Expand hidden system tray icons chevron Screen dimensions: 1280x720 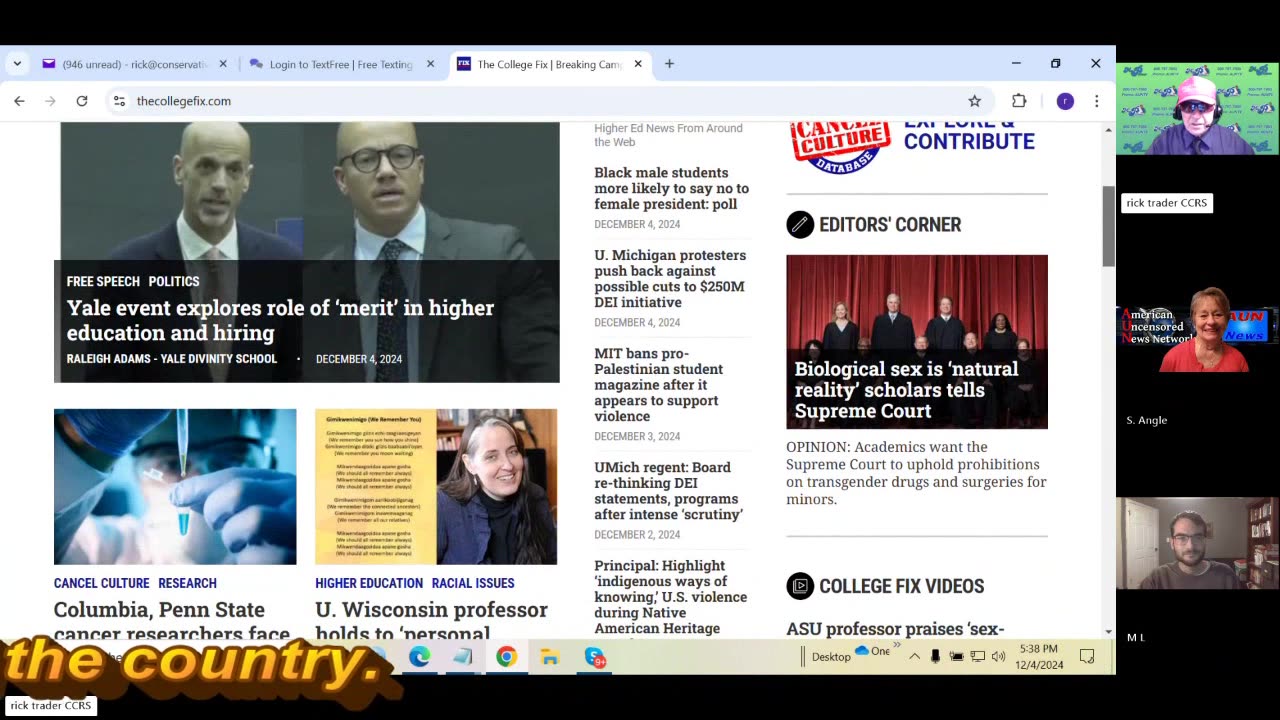pos(914,657)
